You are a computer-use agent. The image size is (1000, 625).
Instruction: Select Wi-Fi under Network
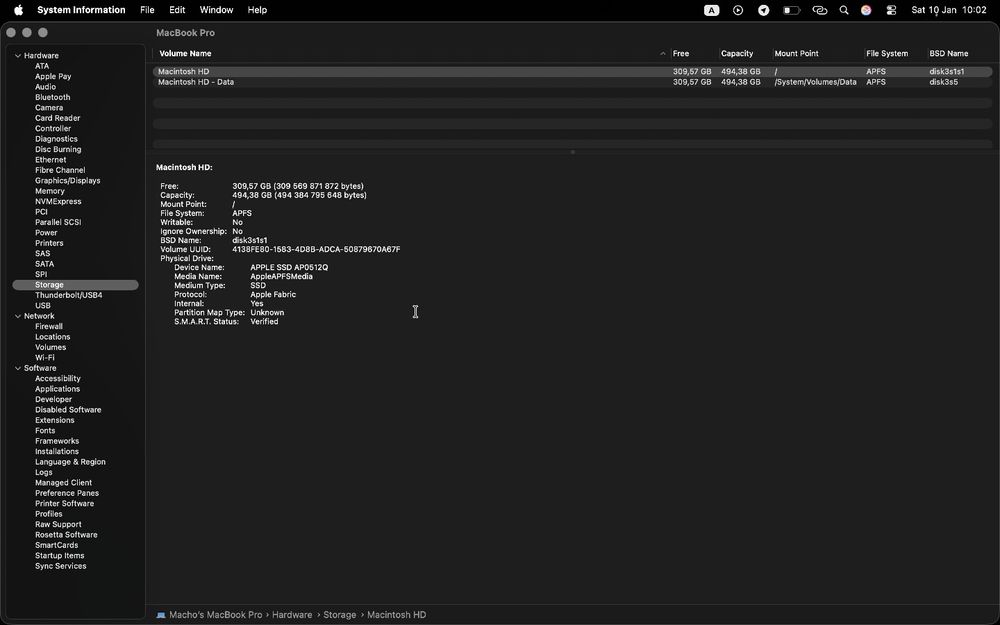[45, 358]
